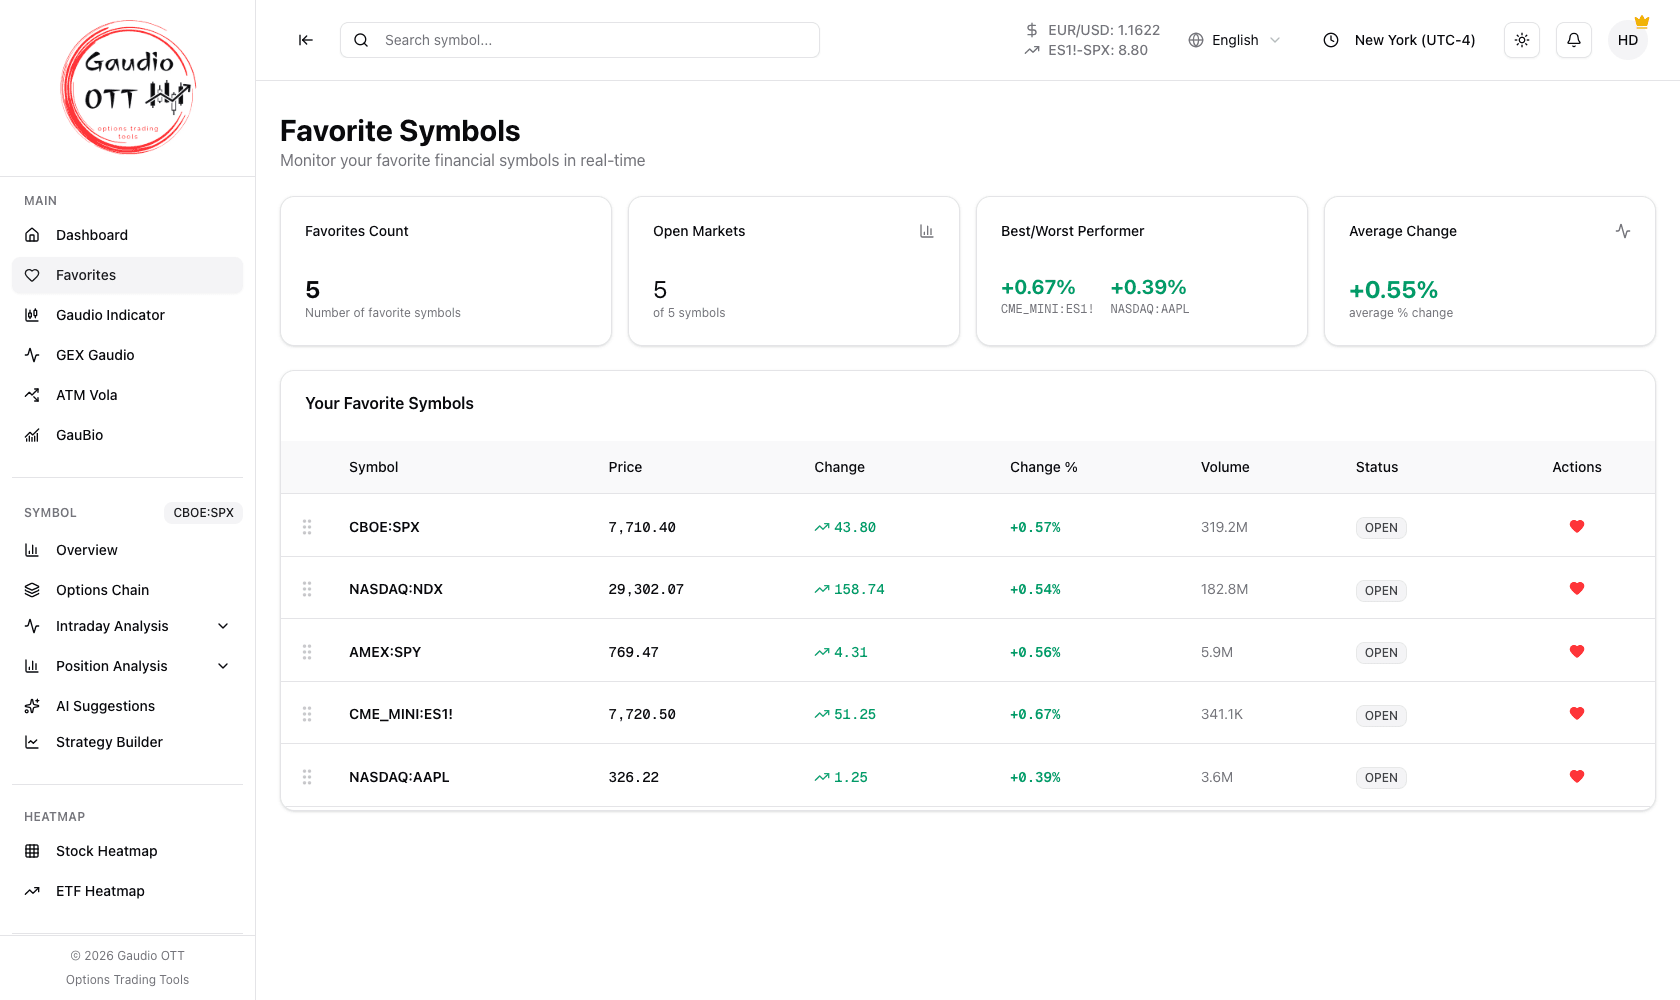
Task: Click the drag handle for NASDAQ:NDX row
Action: pyautogui.click(x=307, y=589)
